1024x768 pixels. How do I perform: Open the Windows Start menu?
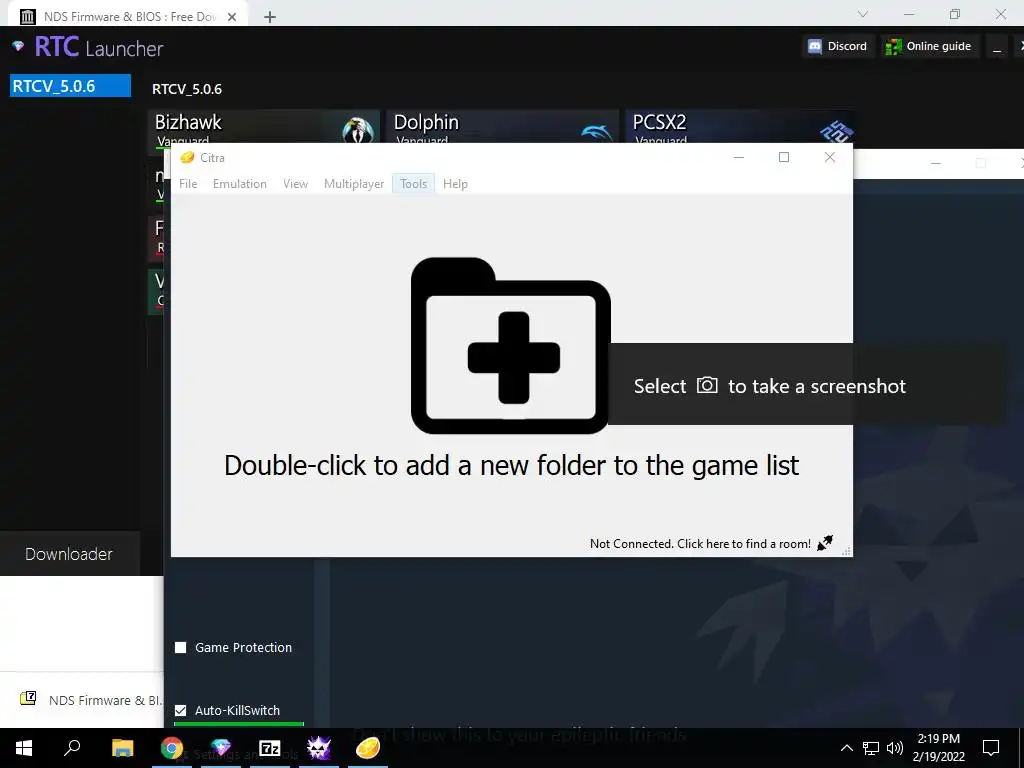[x=24, y=748]
